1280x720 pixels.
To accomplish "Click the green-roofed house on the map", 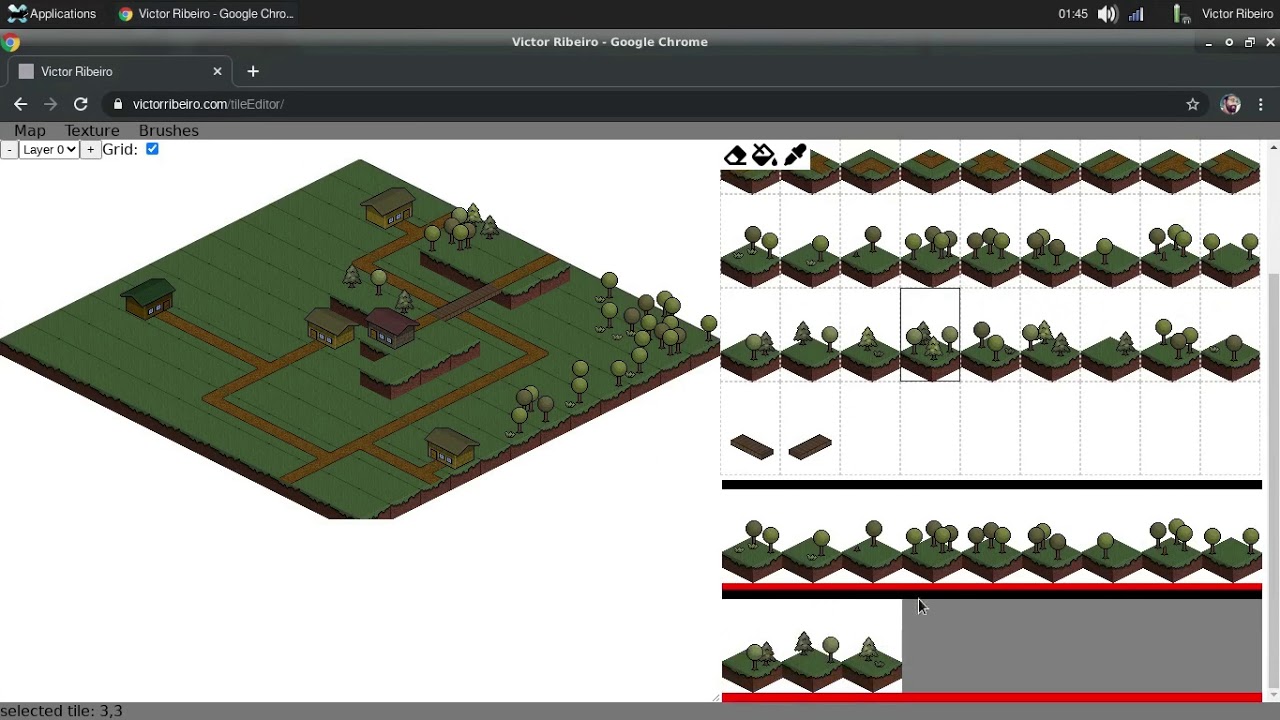I will point(149,297).
